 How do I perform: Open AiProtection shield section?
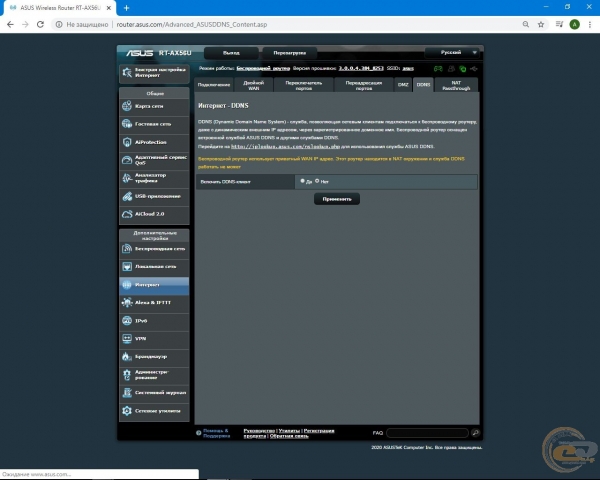pos(154,142)
